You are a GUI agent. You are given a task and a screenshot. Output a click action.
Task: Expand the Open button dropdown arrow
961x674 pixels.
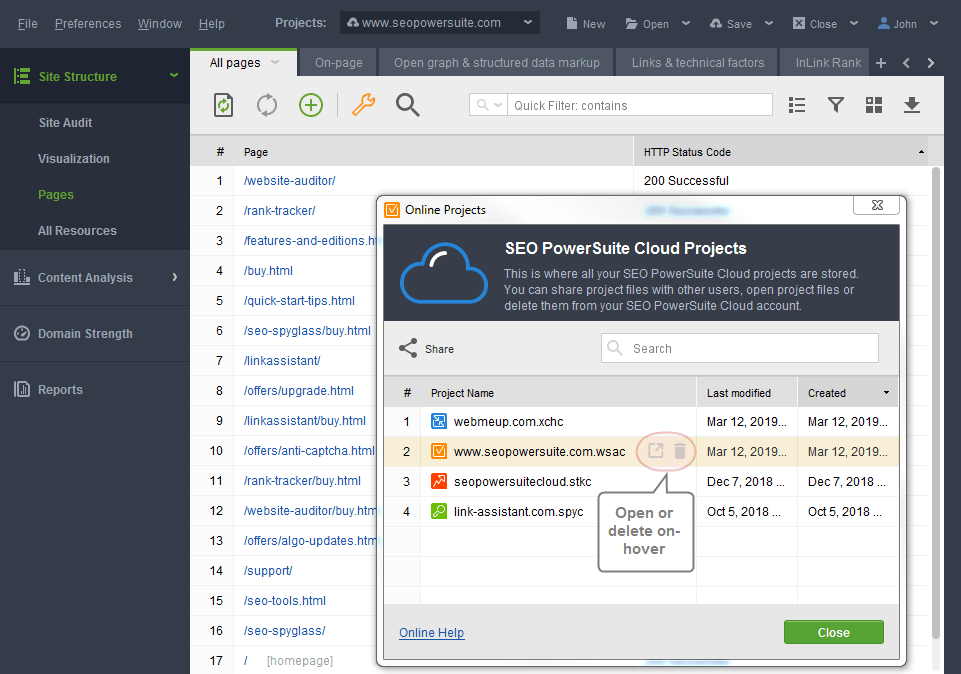[x=686, y=23]
